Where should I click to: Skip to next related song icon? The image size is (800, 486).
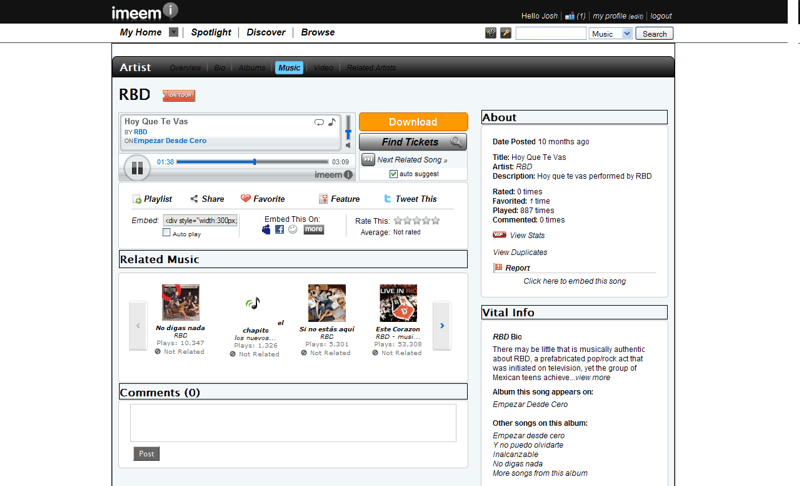368,160
